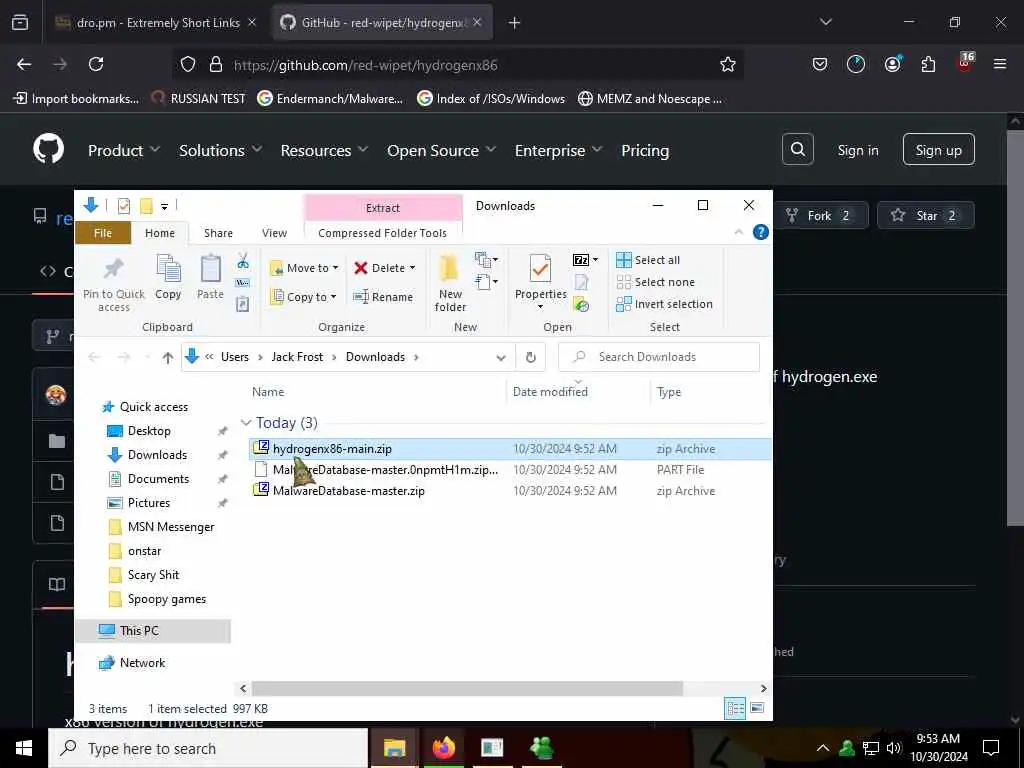Click Invert selection in ribbon
1024x768 pixels.
(x=664, y=304)
